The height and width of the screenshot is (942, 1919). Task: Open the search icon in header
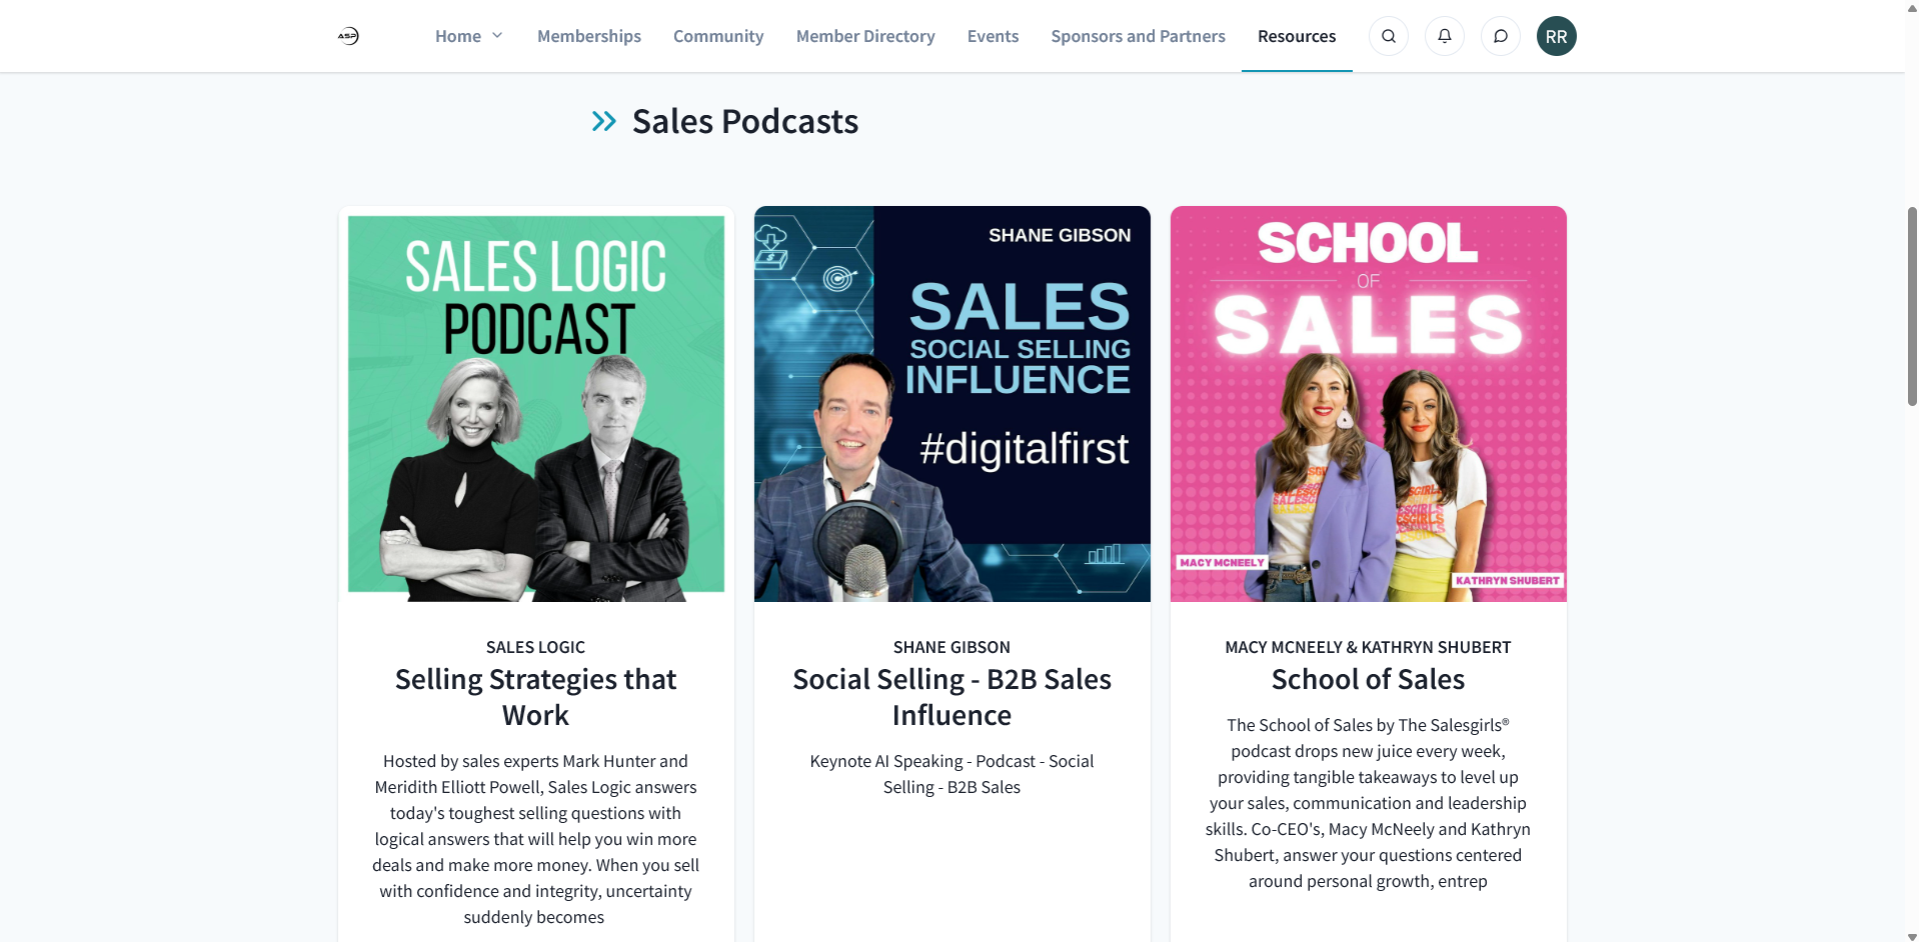coord(1388,36)
